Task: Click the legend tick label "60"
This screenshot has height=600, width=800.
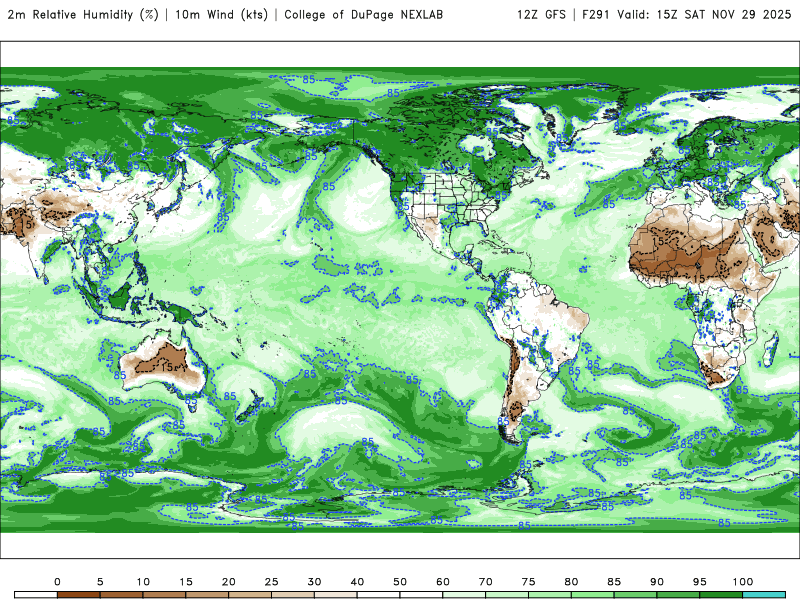Action: (x=443, y=582)
